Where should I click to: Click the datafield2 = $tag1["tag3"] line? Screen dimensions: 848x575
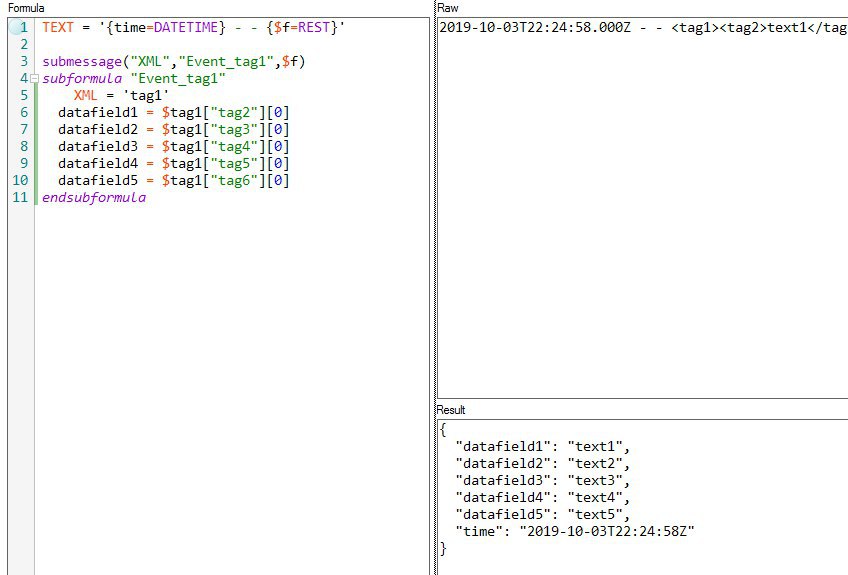pyautogui.click(x=174, y=129)
